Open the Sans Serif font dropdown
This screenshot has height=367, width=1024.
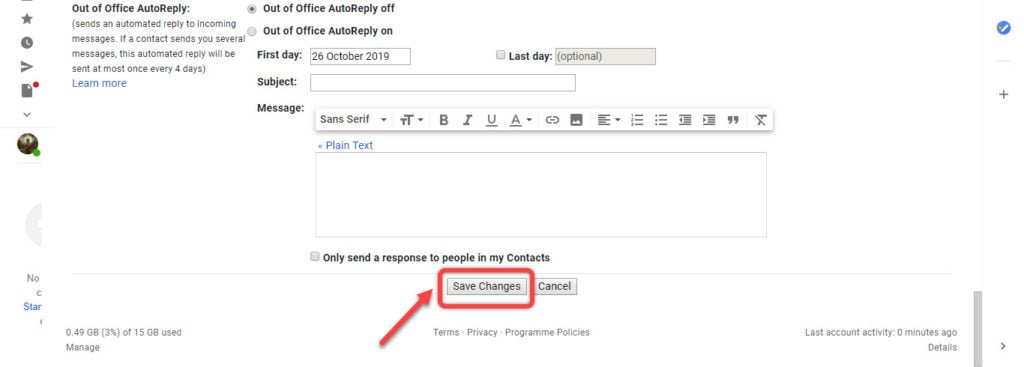353,120
